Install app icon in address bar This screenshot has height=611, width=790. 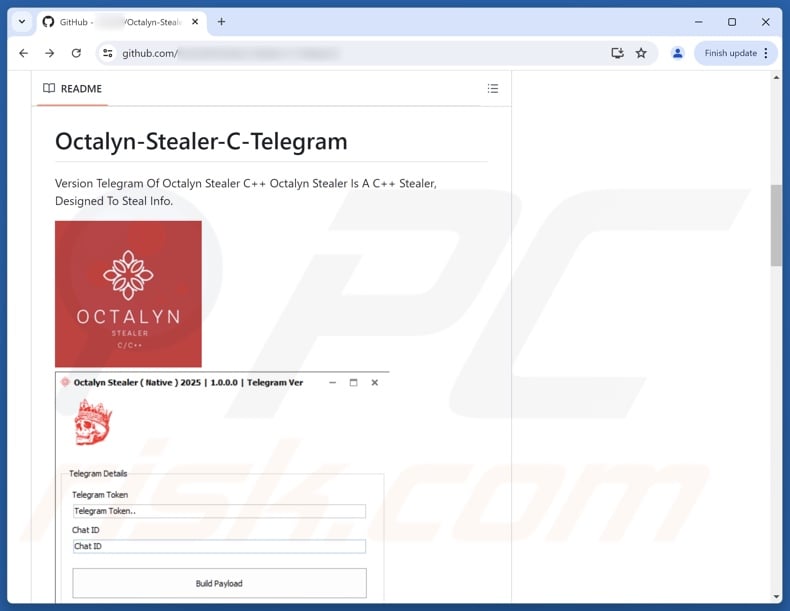coord(617,53)
